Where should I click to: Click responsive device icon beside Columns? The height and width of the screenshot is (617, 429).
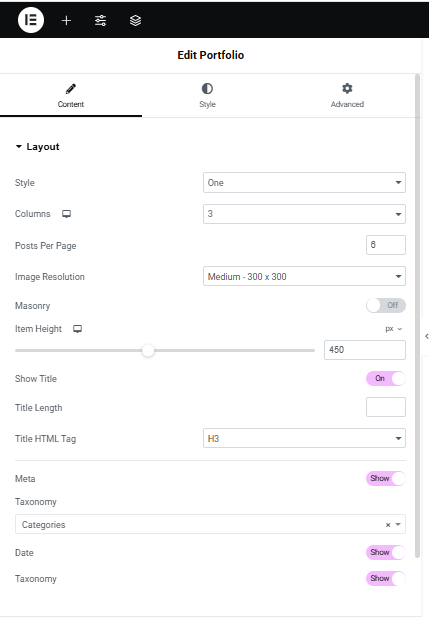(67, 214)
